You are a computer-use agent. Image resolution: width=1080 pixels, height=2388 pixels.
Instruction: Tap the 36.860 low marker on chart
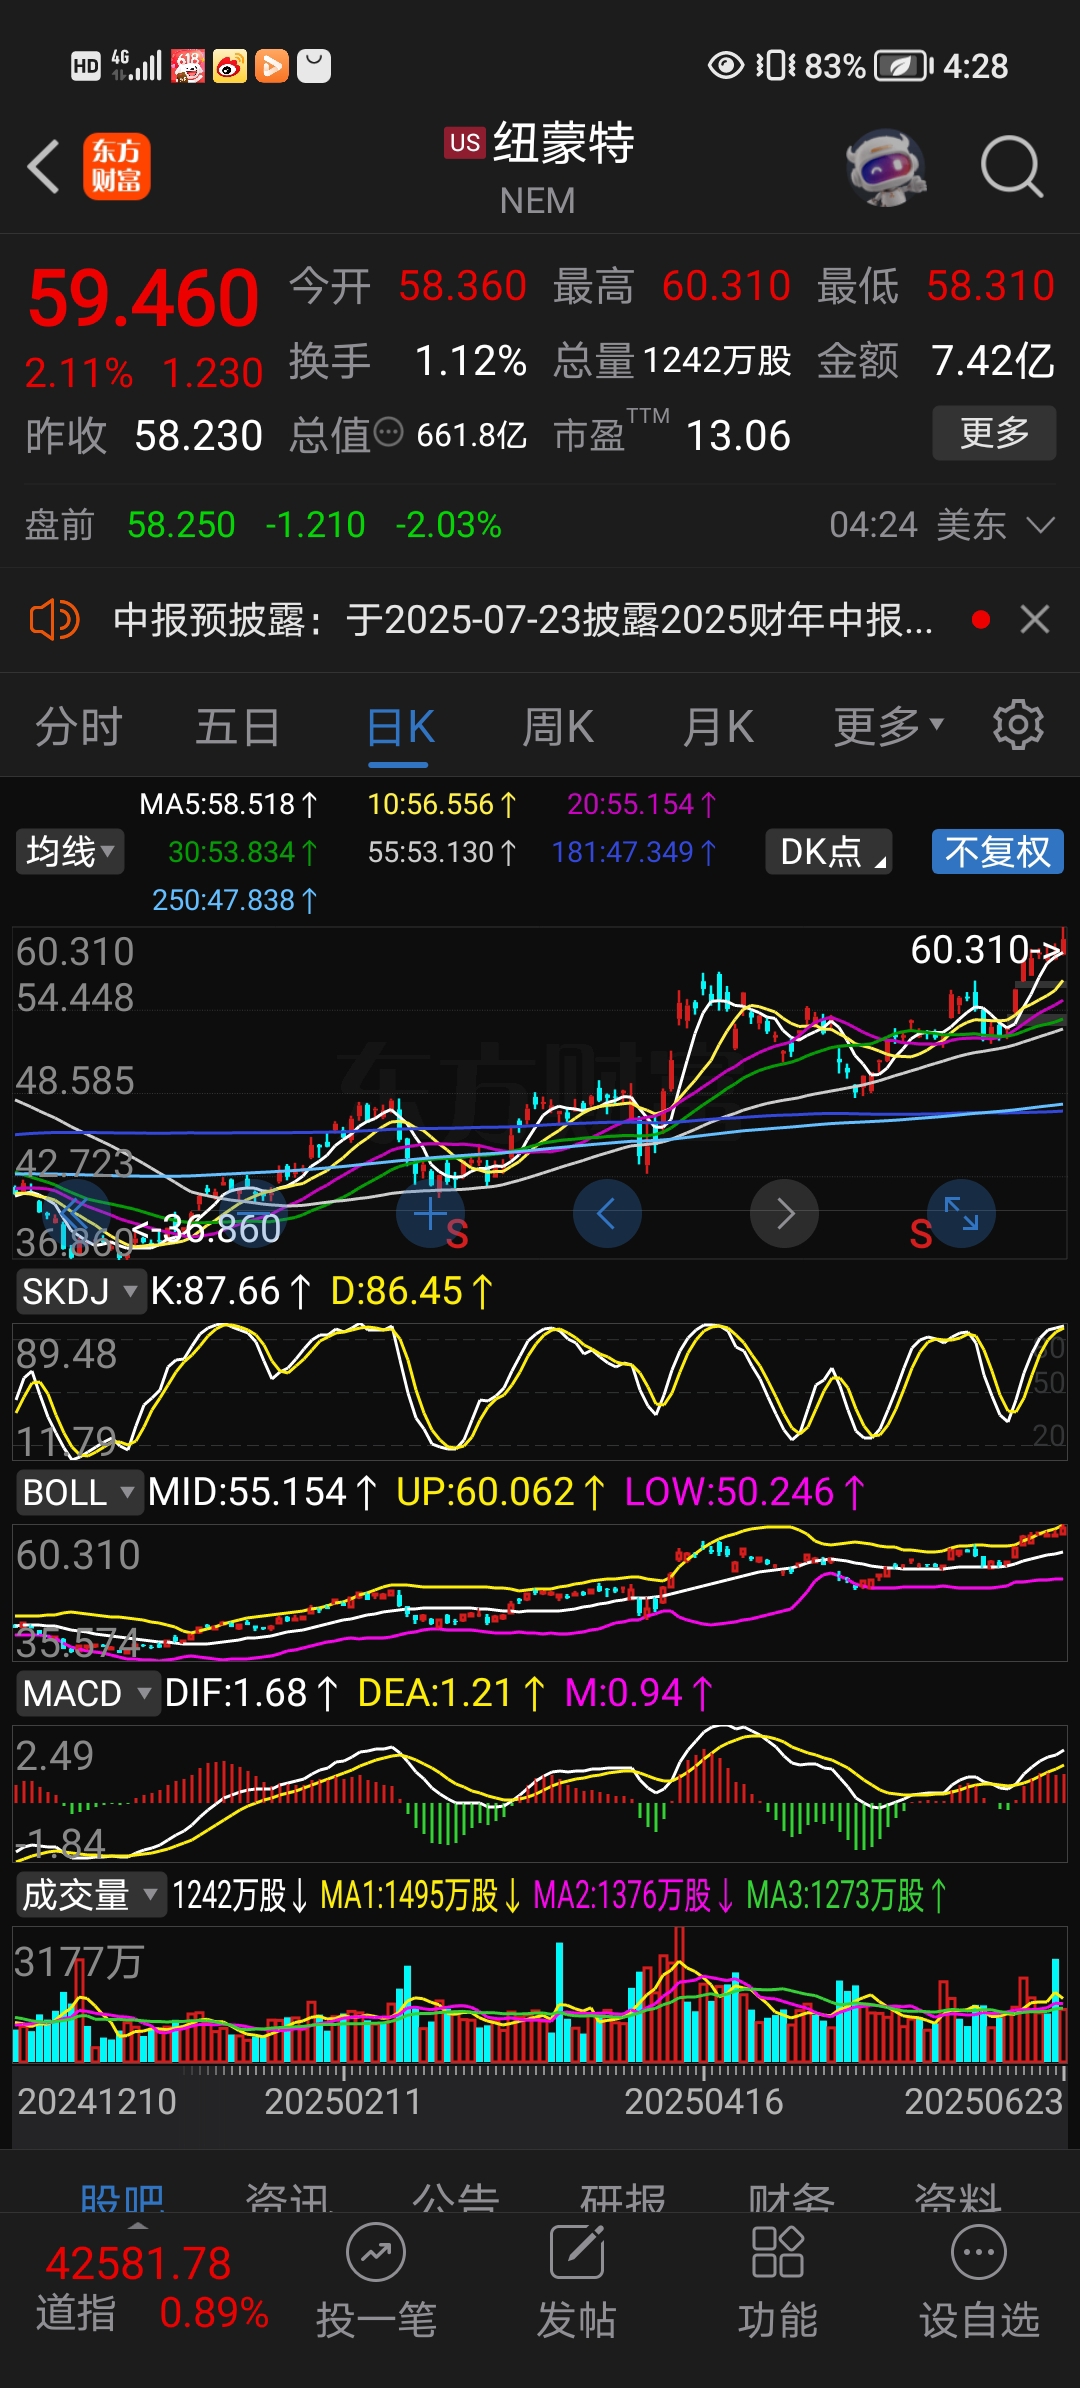point(208,1229)
